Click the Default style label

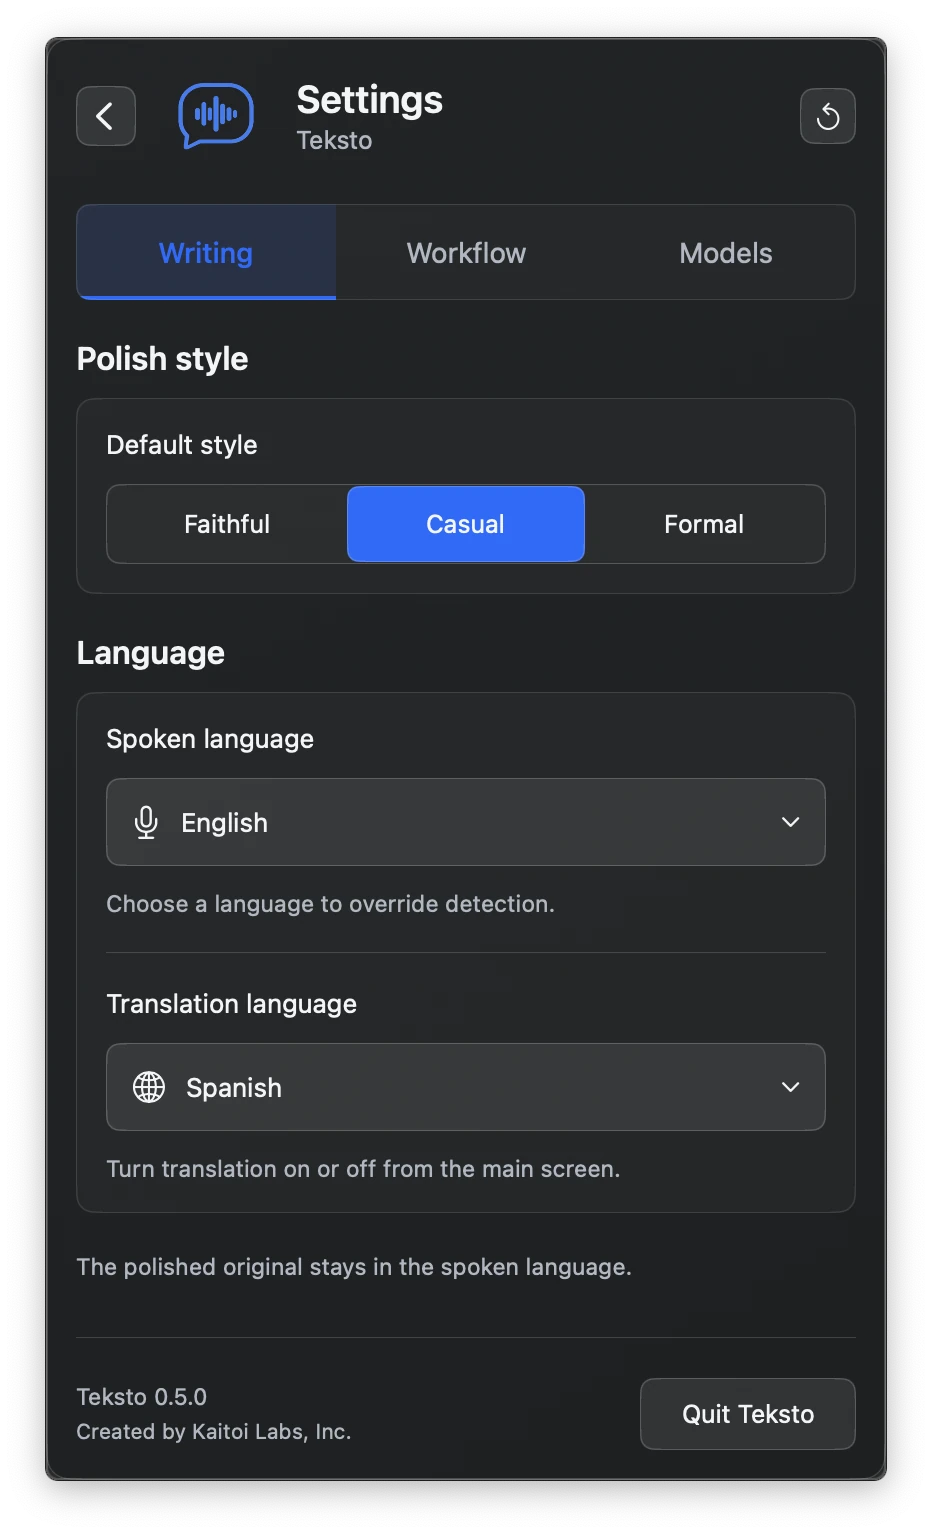pos(182,445)
